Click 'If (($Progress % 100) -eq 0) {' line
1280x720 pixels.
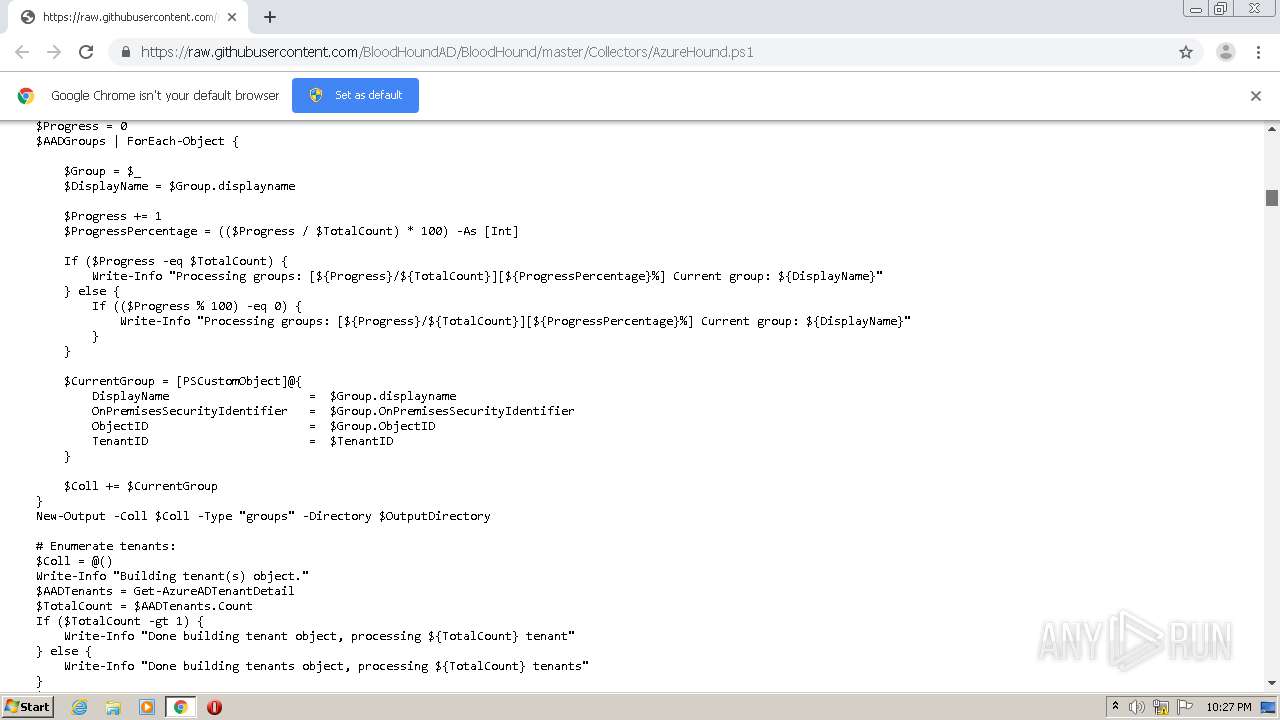[x=197, y=306]
